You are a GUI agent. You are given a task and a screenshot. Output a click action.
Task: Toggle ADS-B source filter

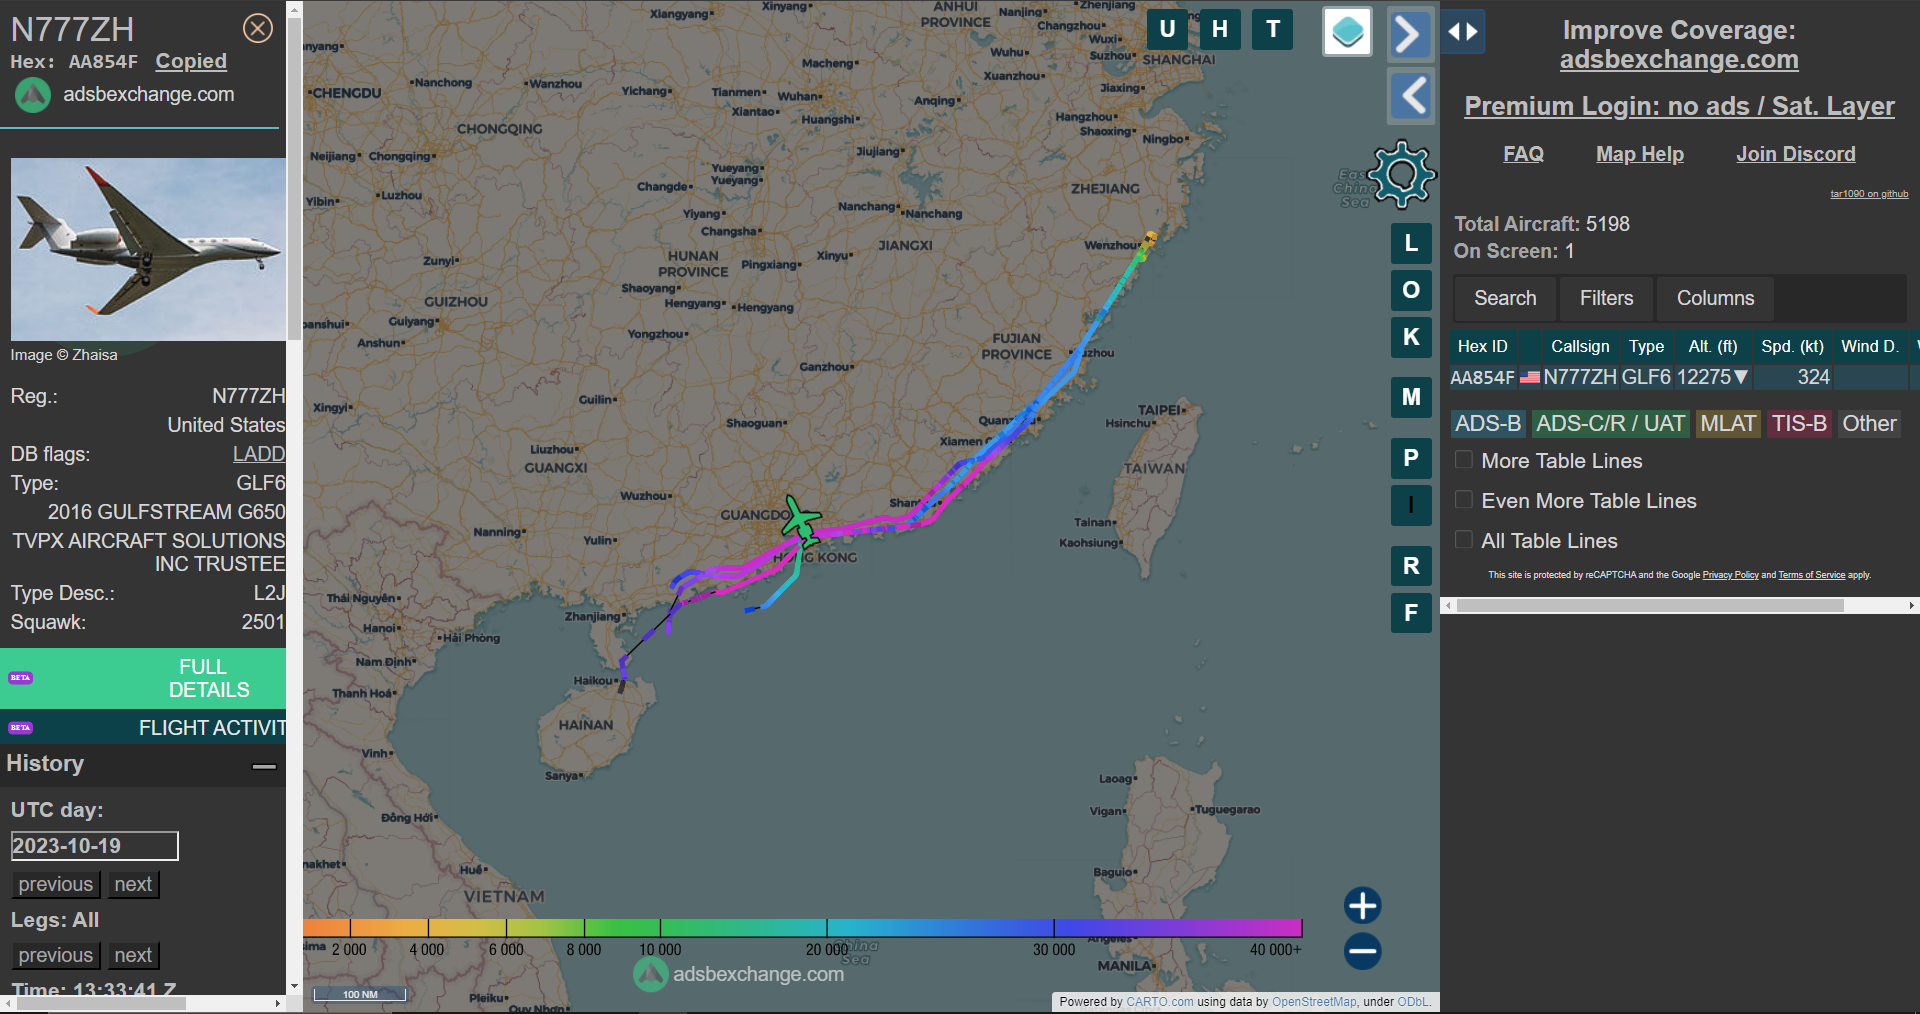tap(1488, 424)
